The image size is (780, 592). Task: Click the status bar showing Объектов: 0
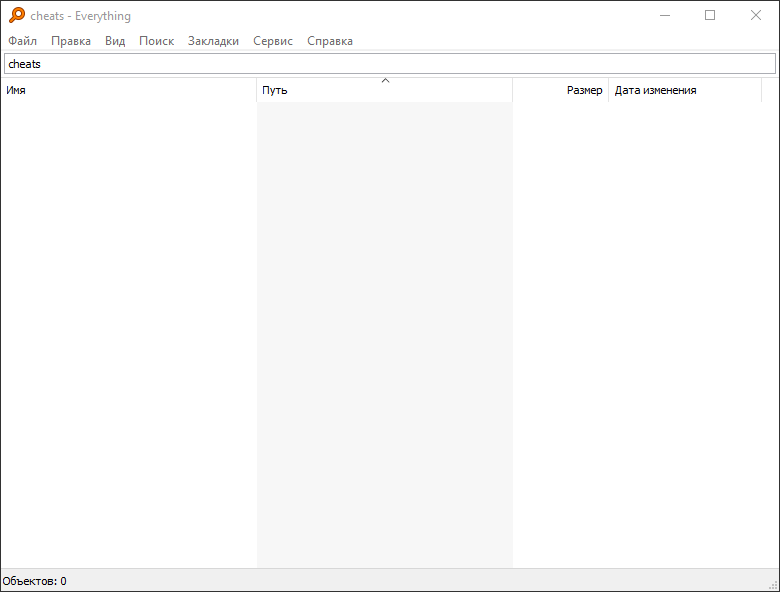[35, 581]
